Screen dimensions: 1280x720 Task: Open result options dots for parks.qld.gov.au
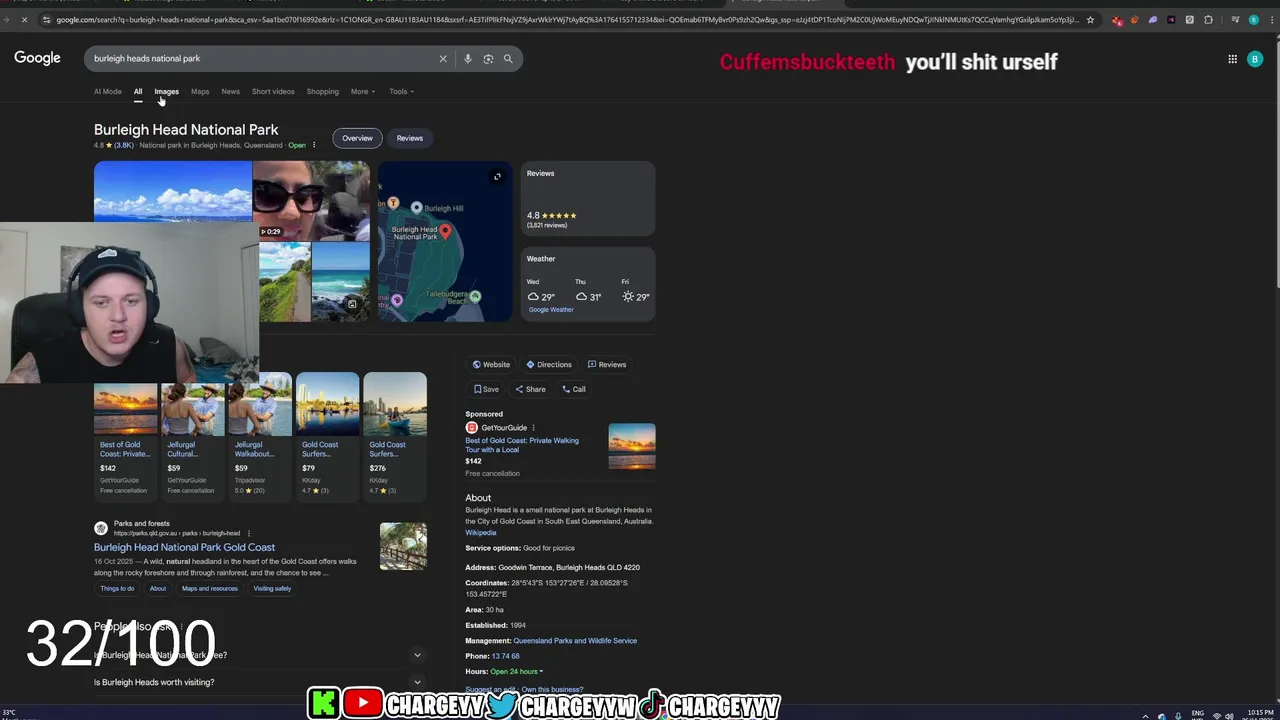coord(249,533)
